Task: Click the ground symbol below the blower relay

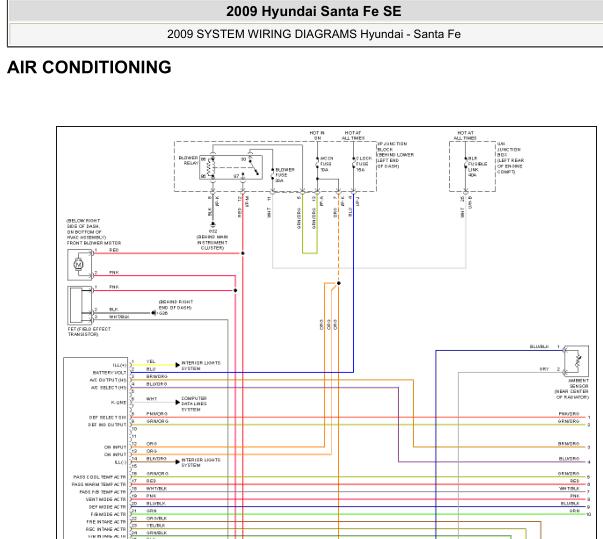Action: coord(213,224)
